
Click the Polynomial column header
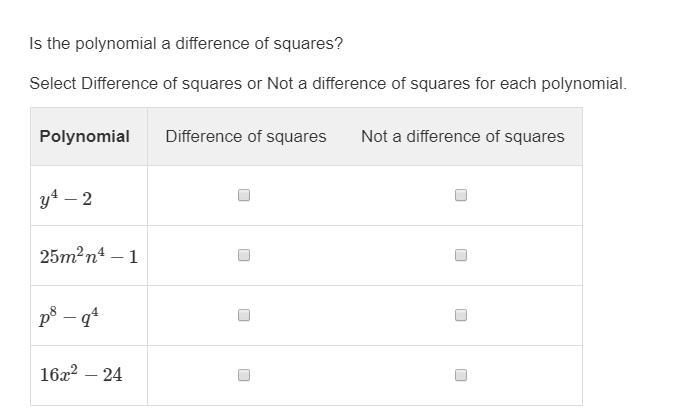(85, 136)
